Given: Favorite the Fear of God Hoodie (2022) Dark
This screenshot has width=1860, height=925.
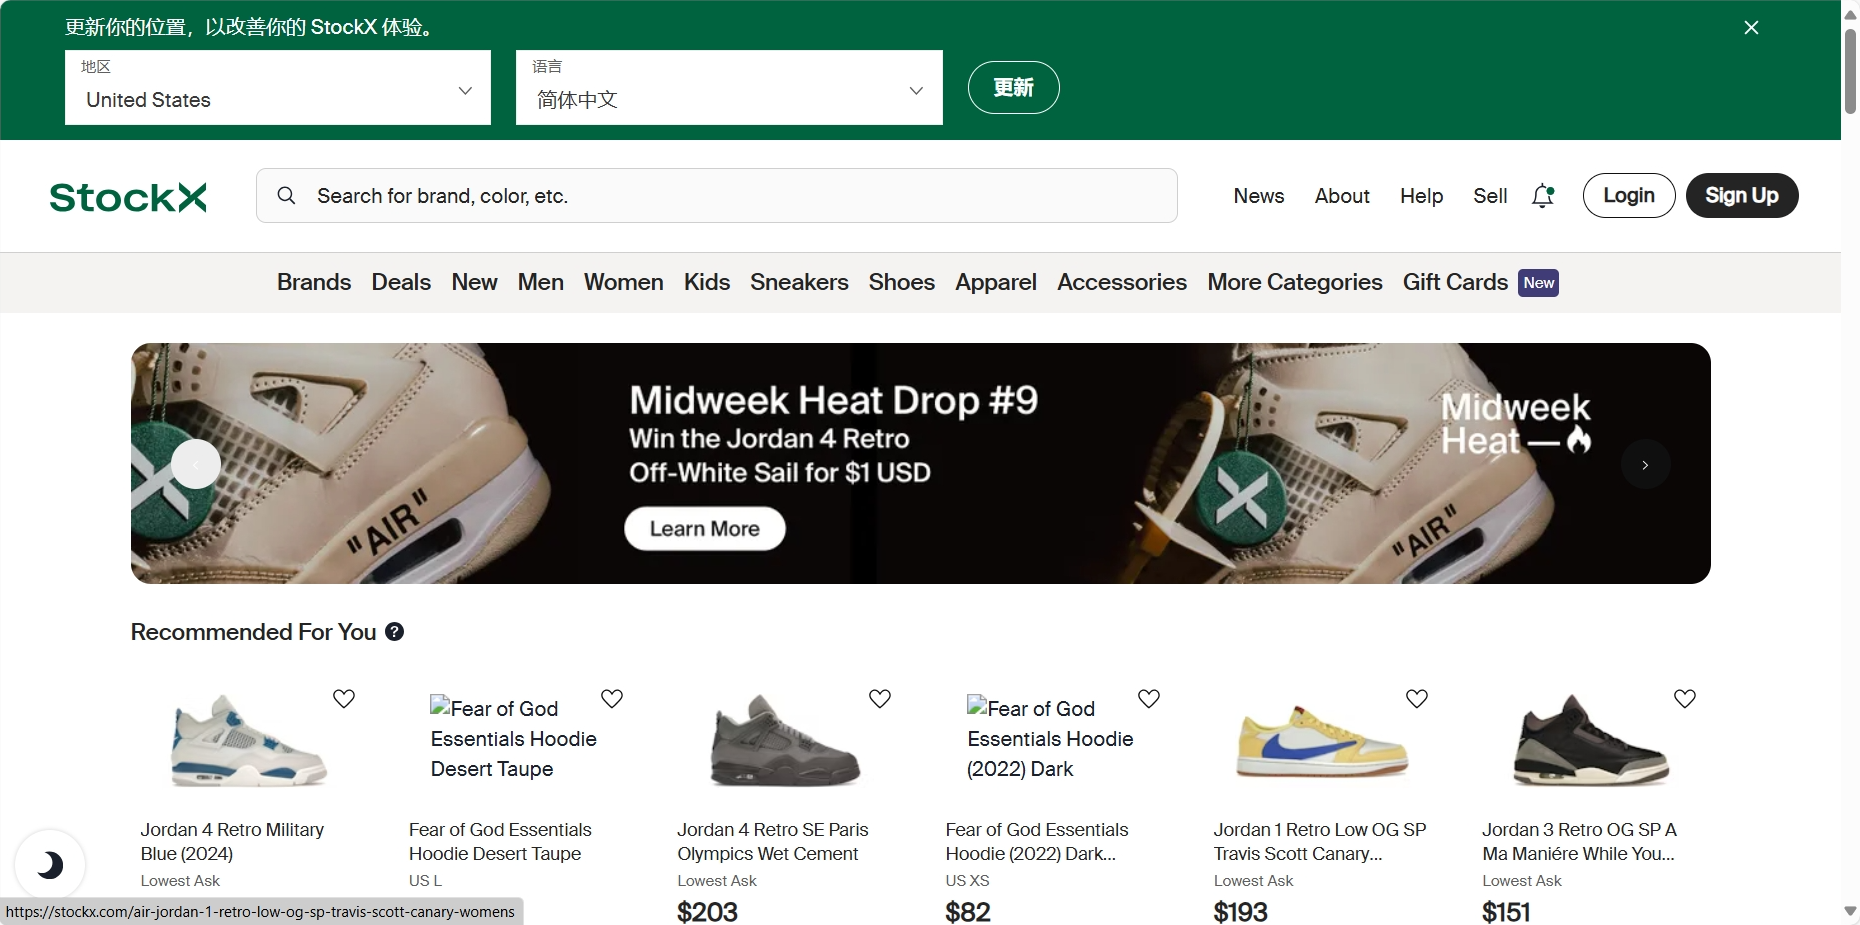Looking at the screenshot, I should pyautogui.click(x=1149, y=698).
